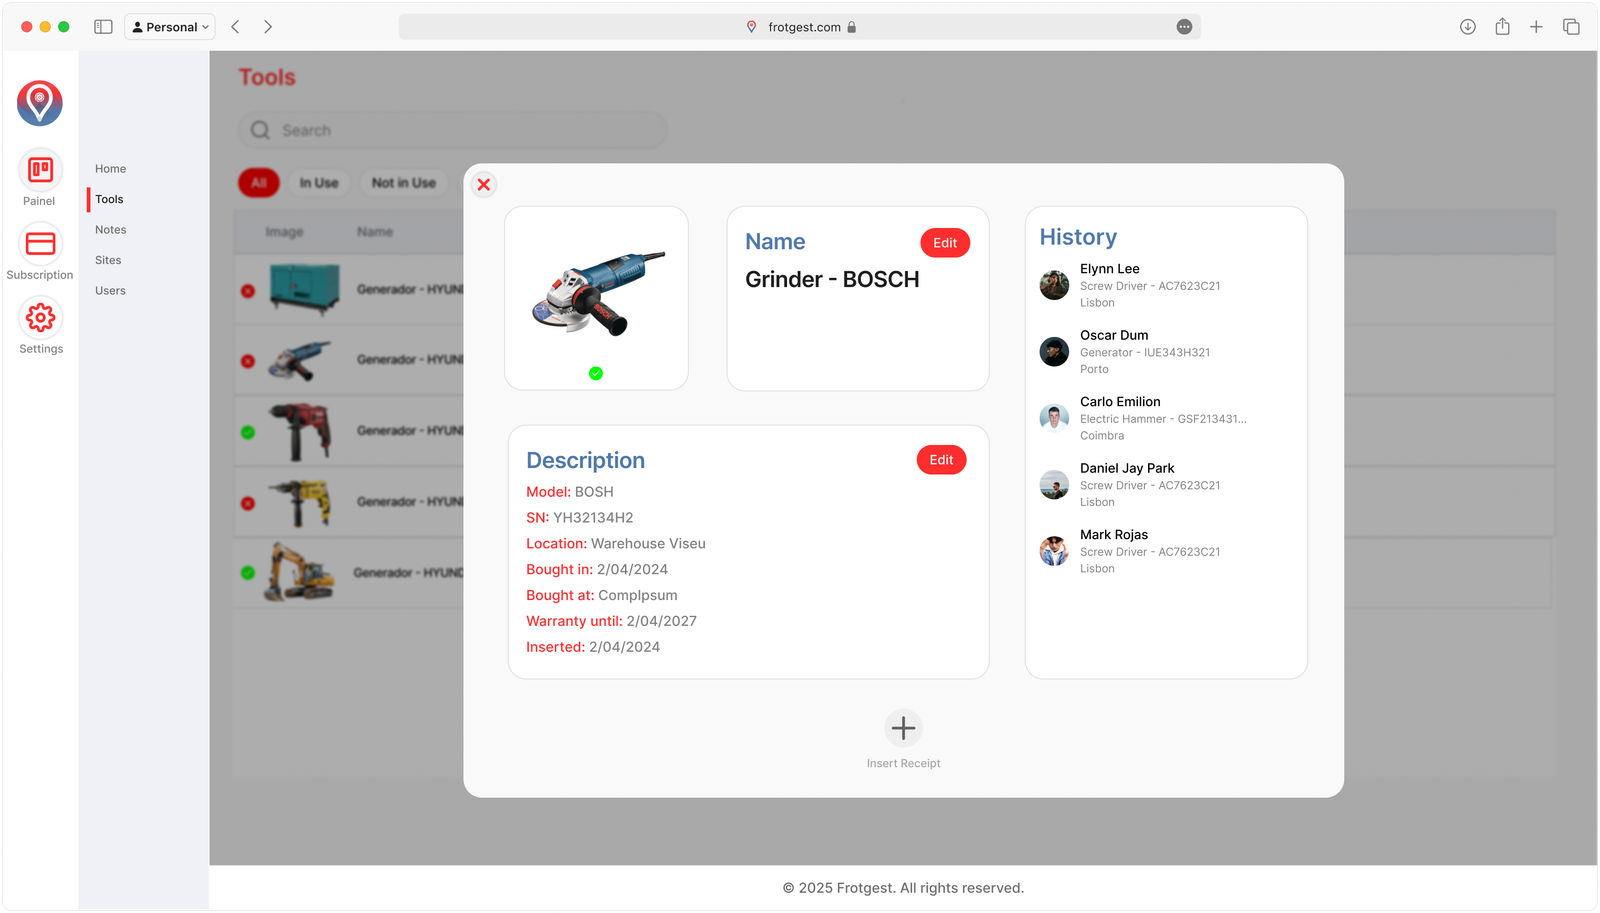Open the page options ellipsis in address bar
1600x913 pixels.
(x=1184, y=27)
